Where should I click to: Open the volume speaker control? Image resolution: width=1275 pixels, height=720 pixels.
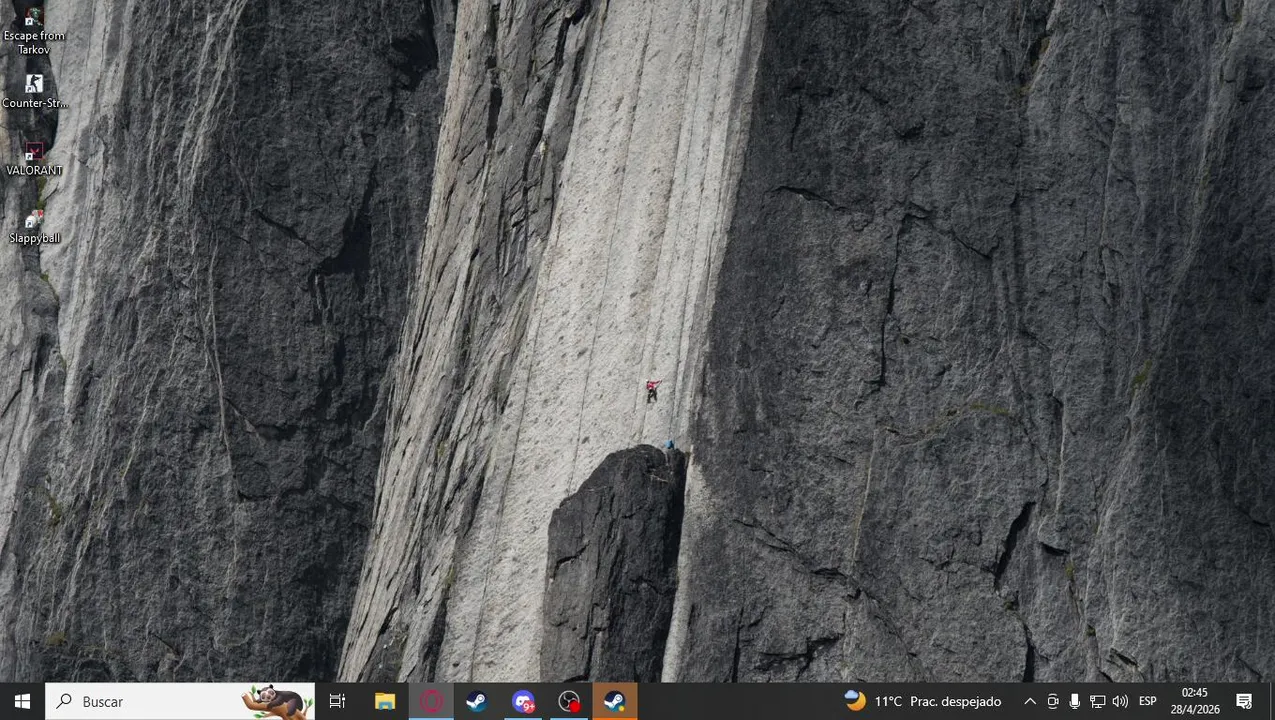tap(1120, 701)
